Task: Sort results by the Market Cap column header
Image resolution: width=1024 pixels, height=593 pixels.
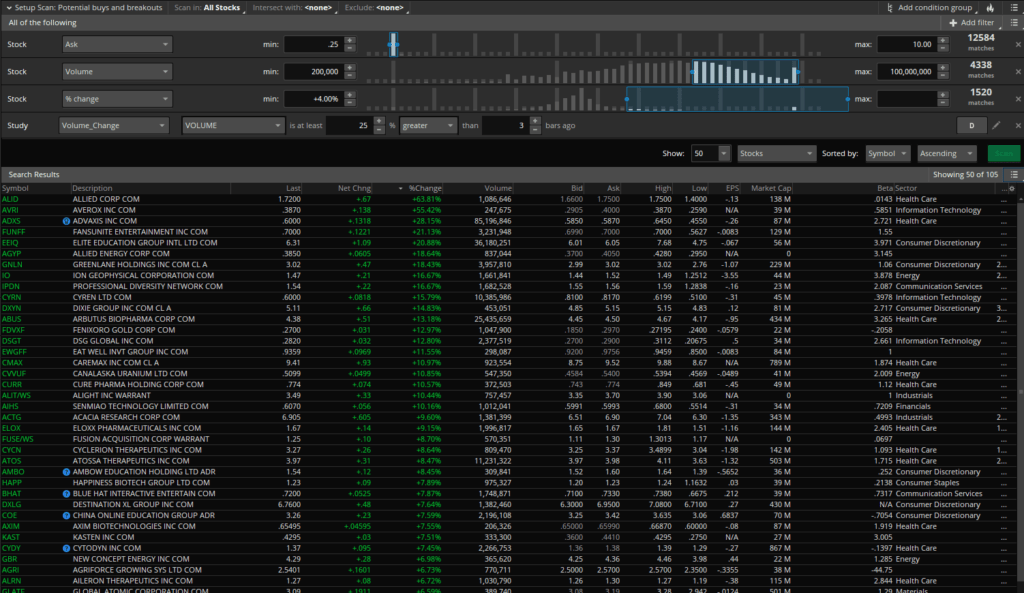Action: [x=771, y=188]
